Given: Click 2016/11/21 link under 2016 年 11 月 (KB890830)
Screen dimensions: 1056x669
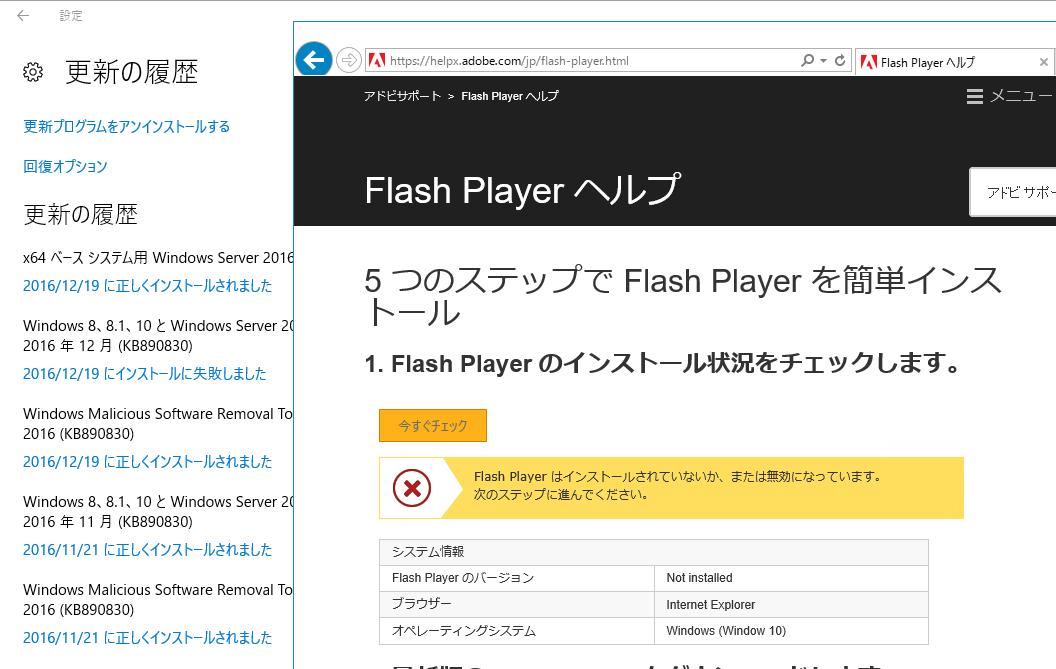Looking at the screenshot, I should [x=147, y=550].
